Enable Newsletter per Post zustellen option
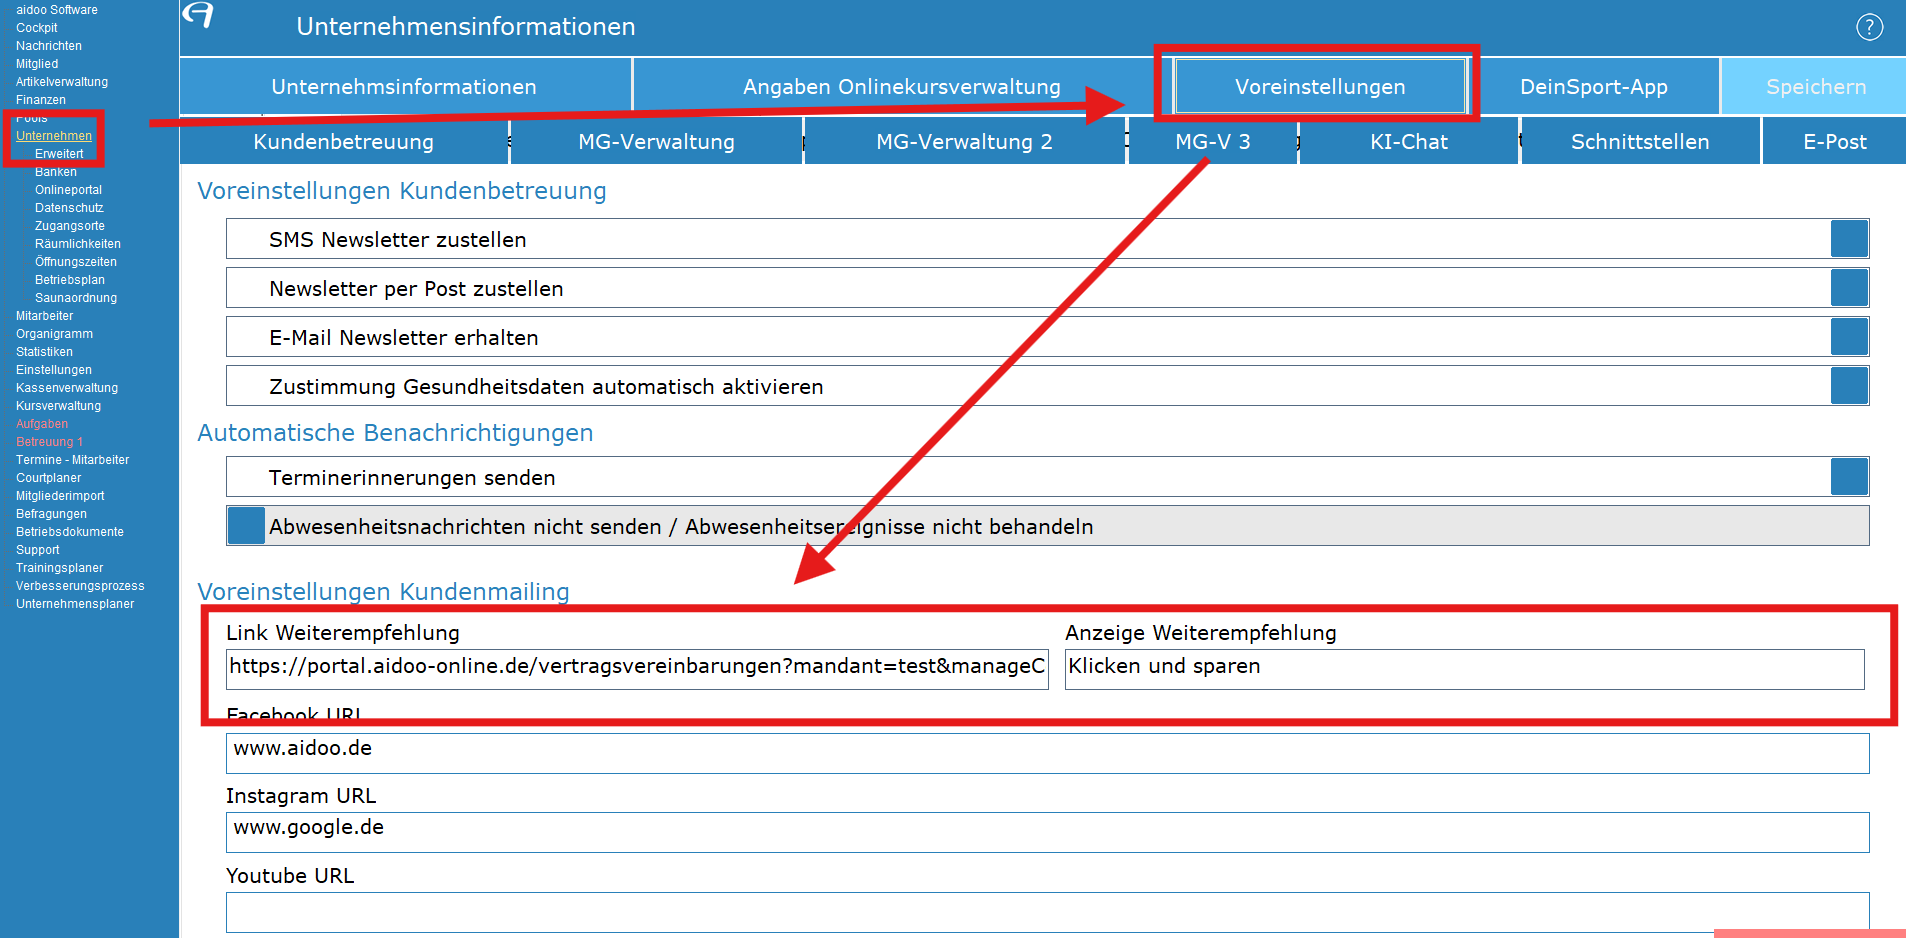 (1849, 288)
